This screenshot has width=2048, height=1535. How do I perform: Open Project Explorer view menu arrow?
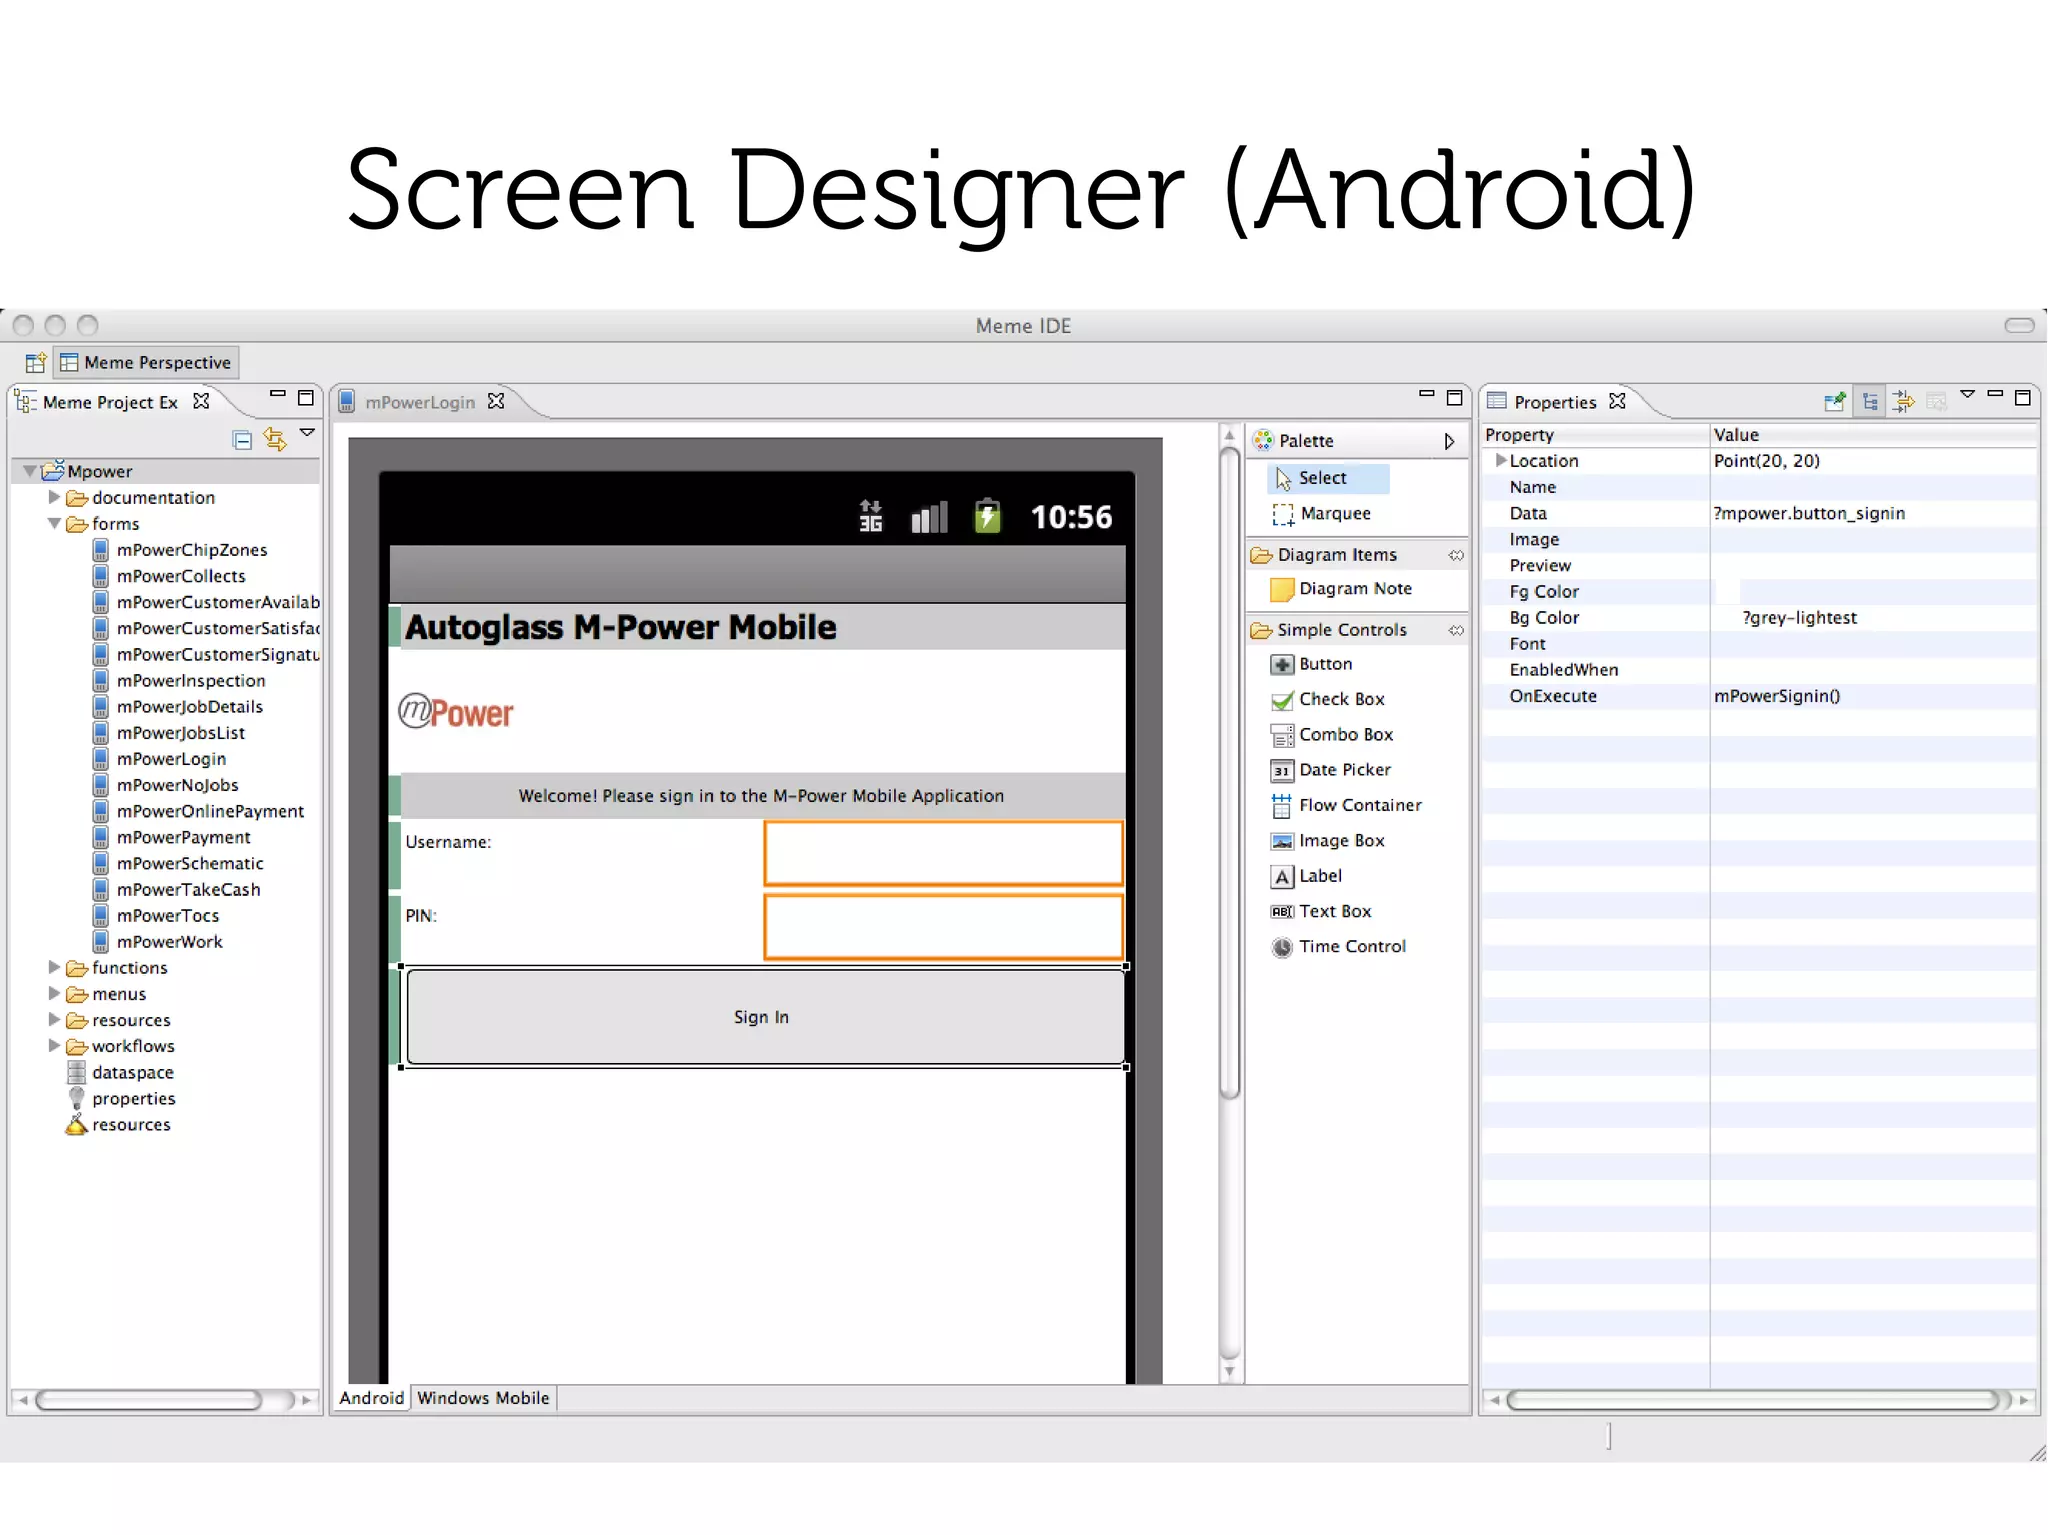pos(308,433)
